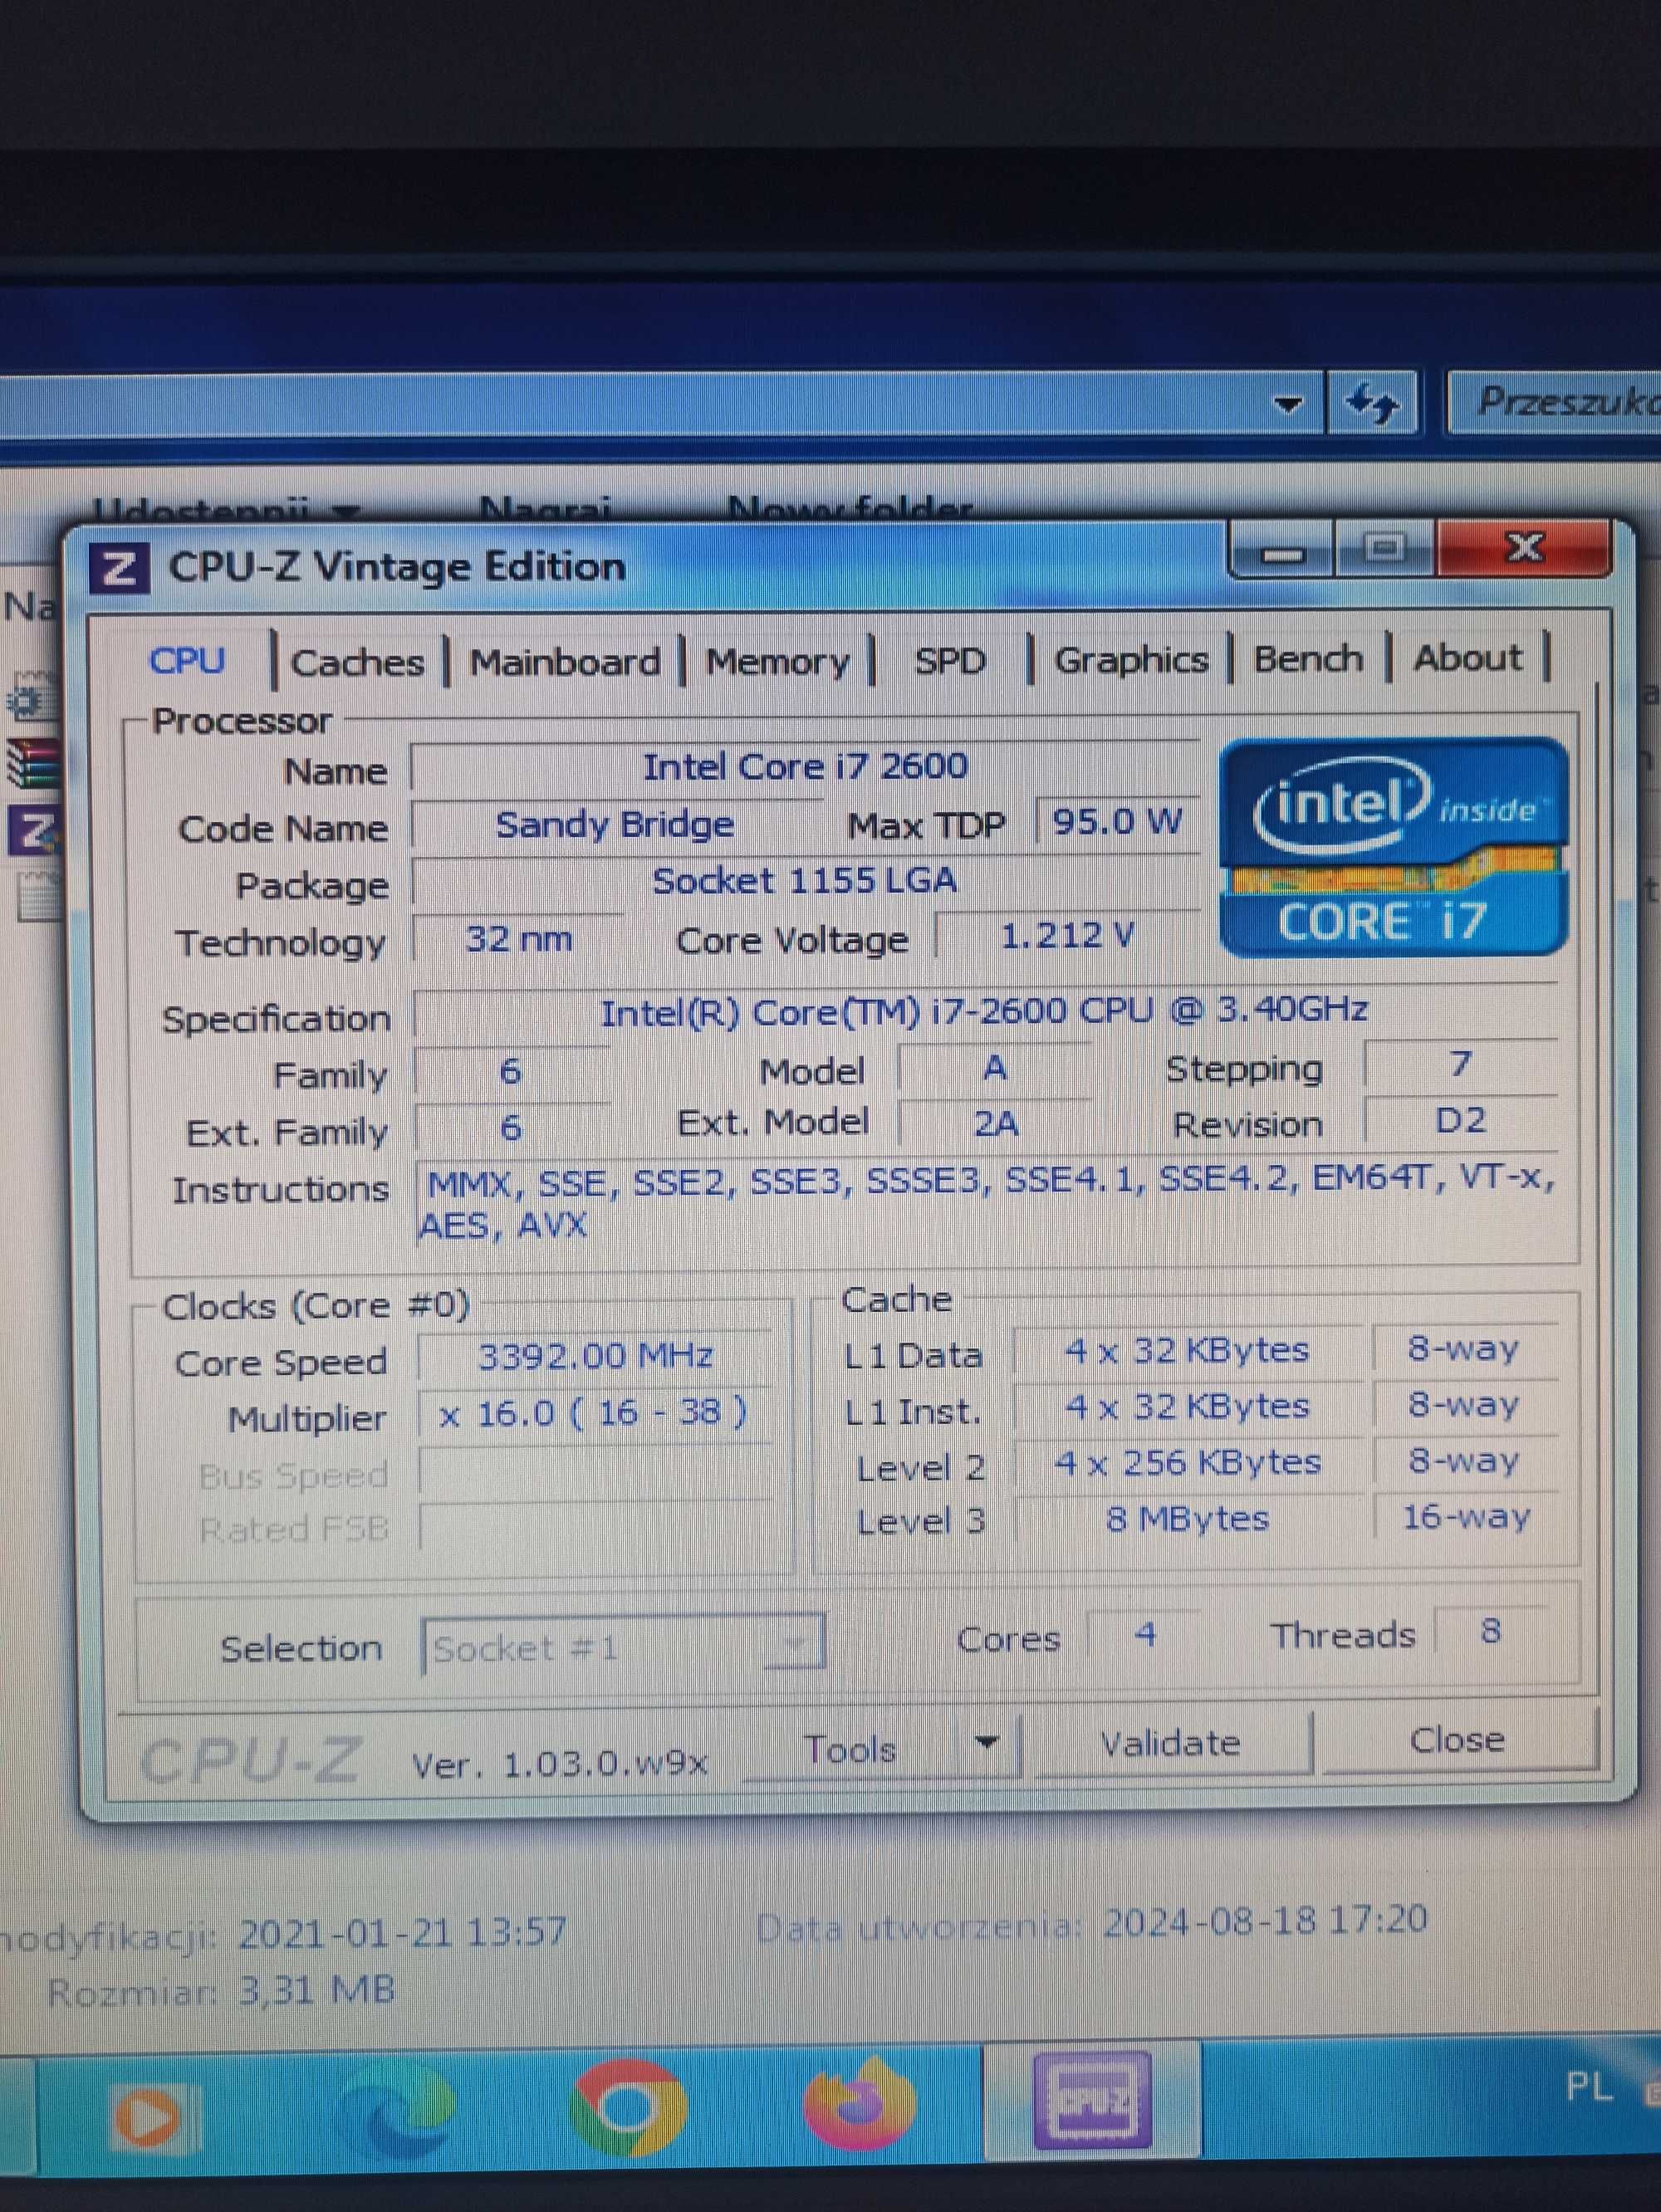Click the PL language indicator in tray
The height and width of the screenshot is (2212, 1661).
[x=1588, y=2088]
